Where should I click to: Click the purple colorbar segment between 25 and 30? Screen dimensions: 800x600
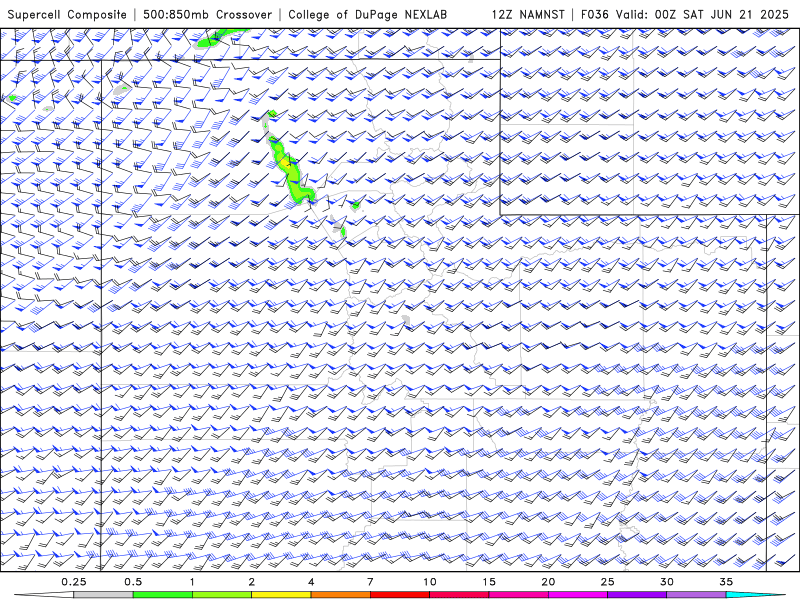pyautogui.click(x=637, y=595)
